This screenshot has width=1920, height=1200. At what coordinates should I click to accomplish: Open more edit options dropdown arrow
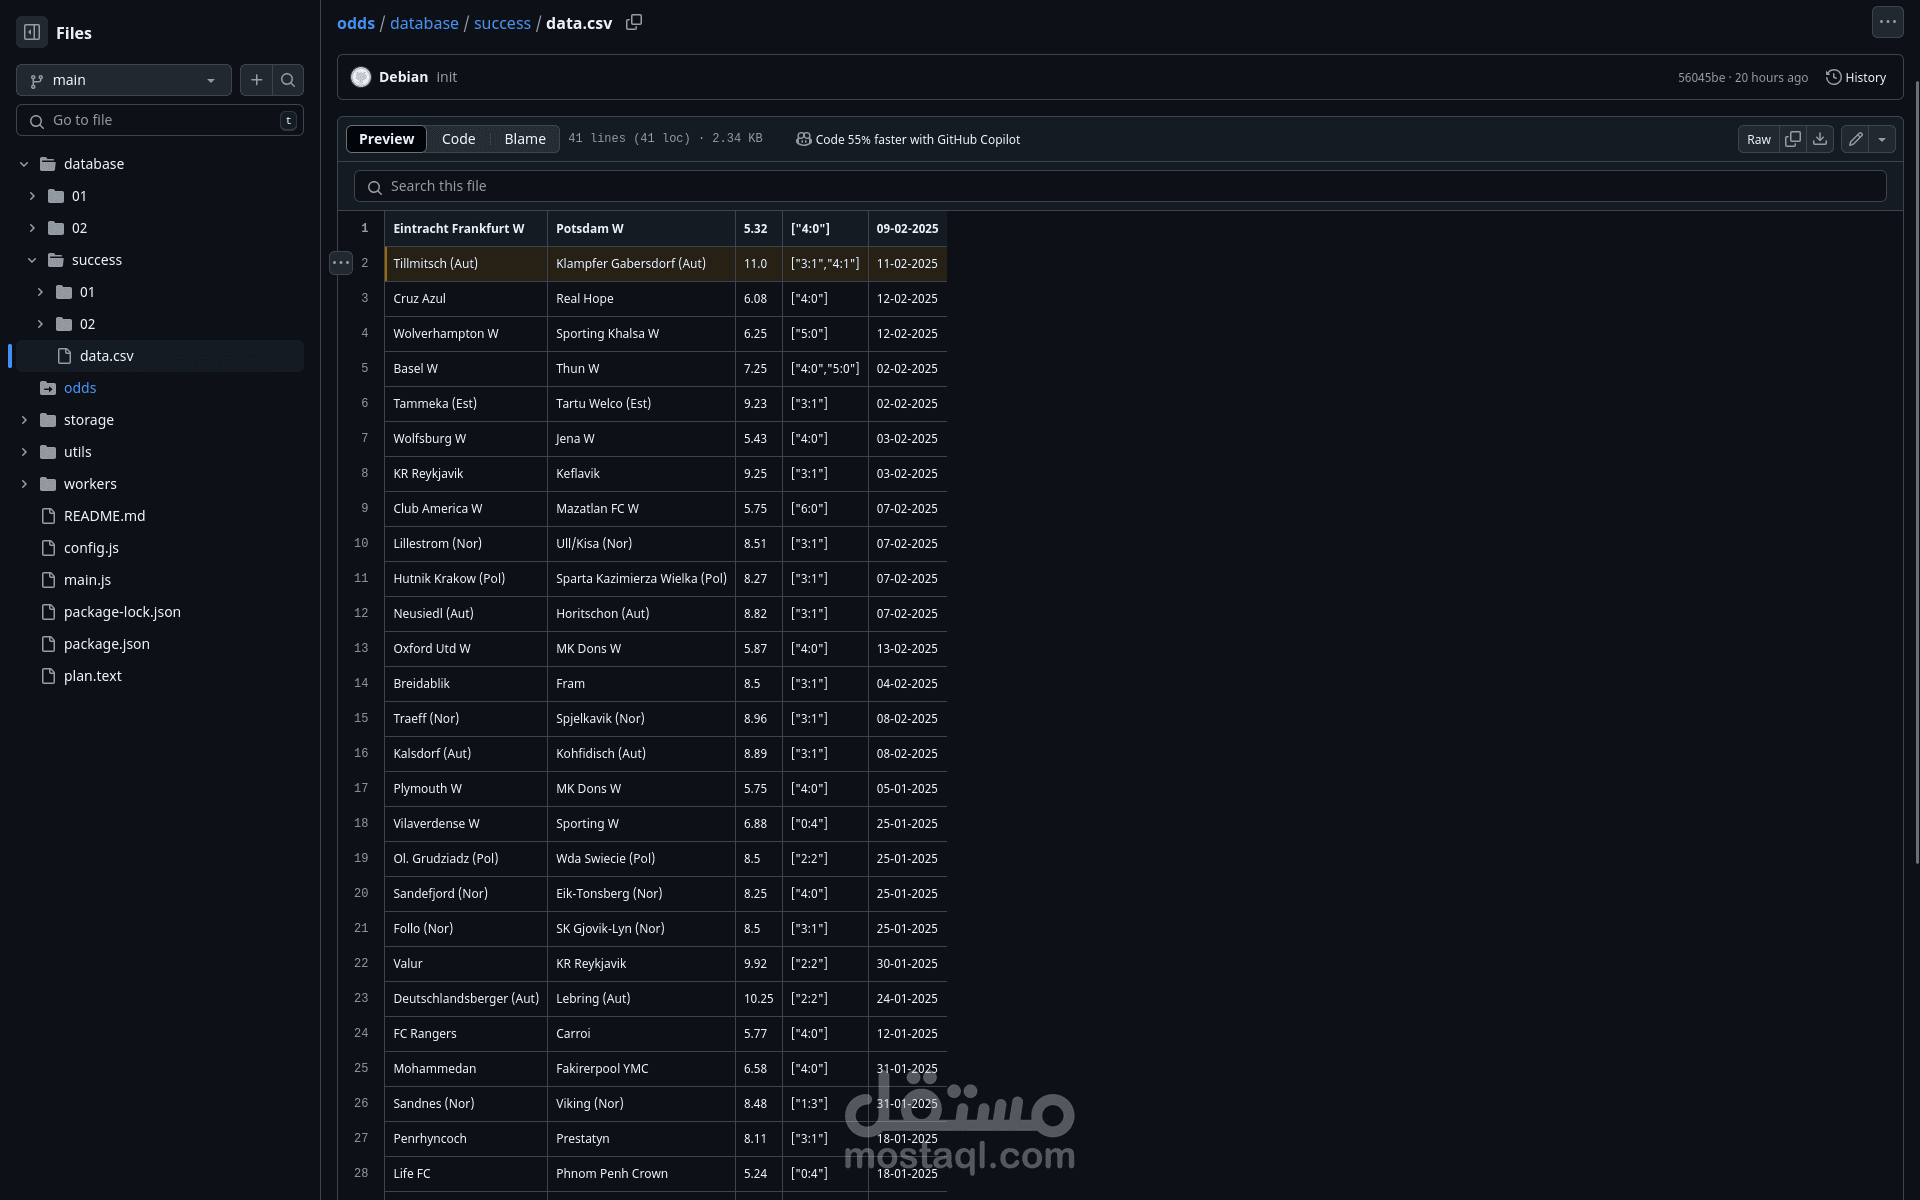pos(1882,139)
